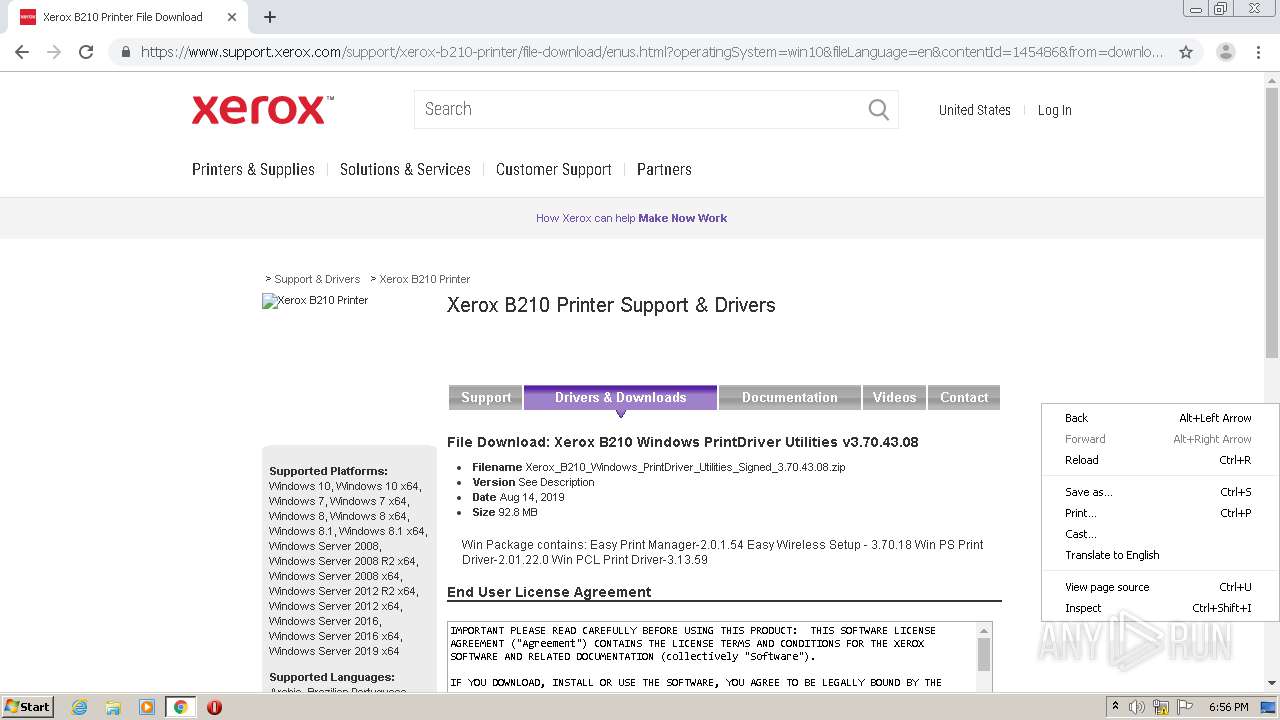Screen dimensions: 1280x720
Task: Select the Drivers & Downloads tab
Action: 620,397
